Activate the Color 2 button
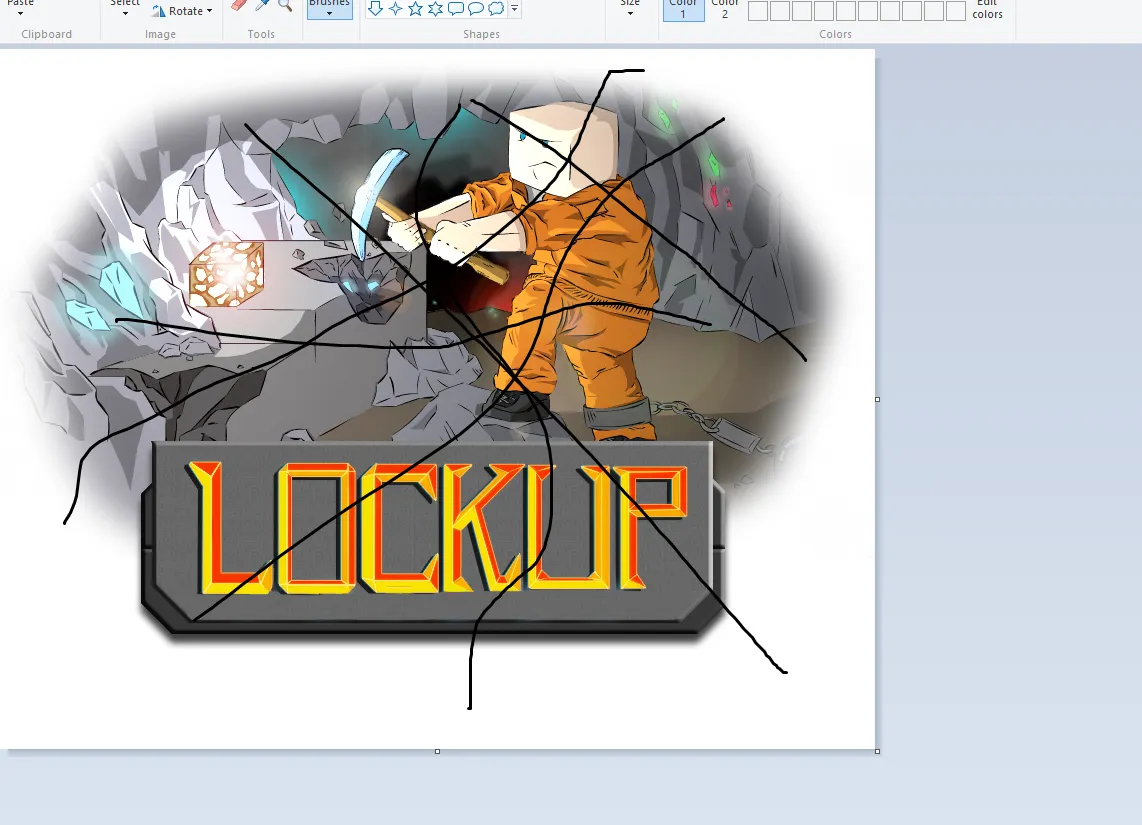The width and height of the screenshot is (1142, 825). (725, 9)
